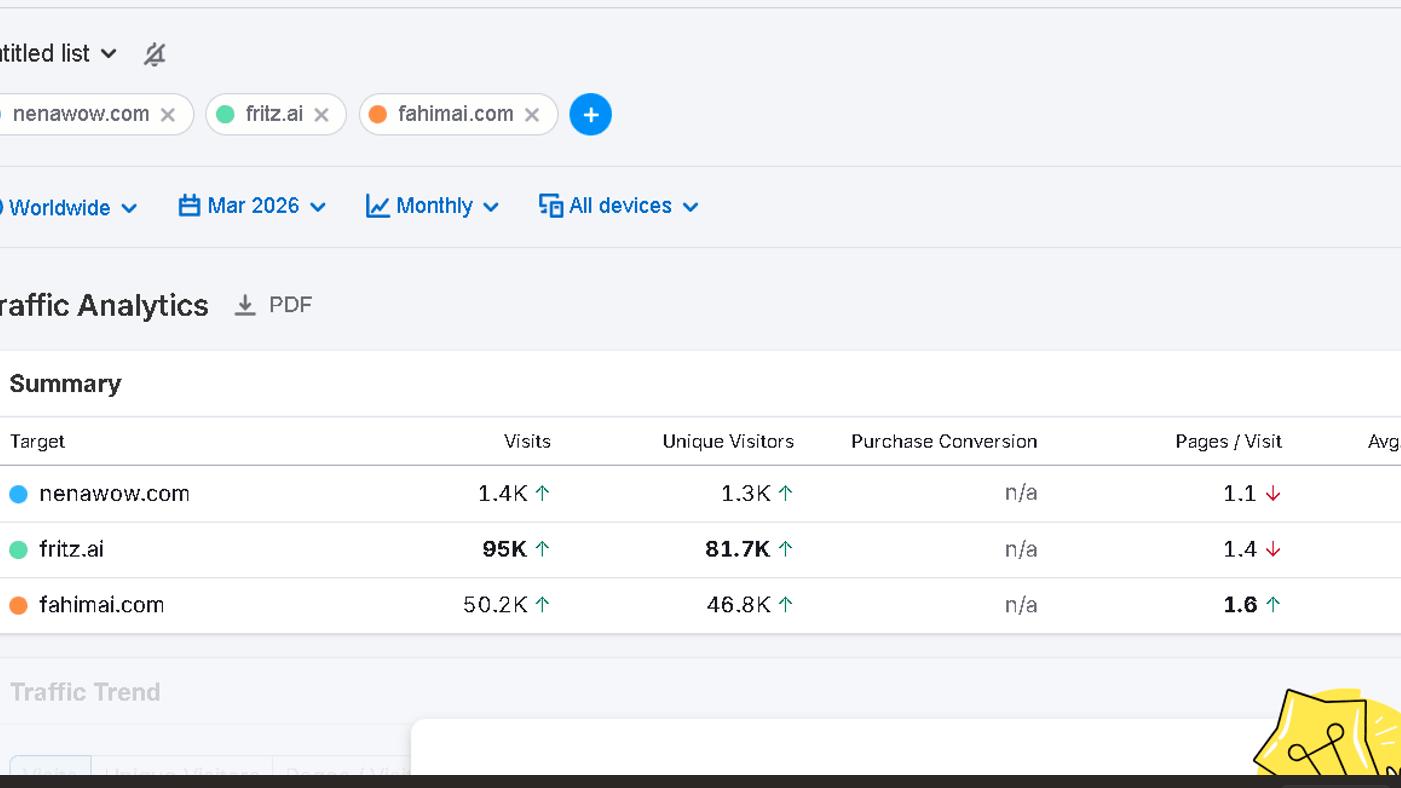This screenshot has height=788, width=1401.
Task: Click the calendar icon beside Mar 2026
Action: [x=189, y=205]
